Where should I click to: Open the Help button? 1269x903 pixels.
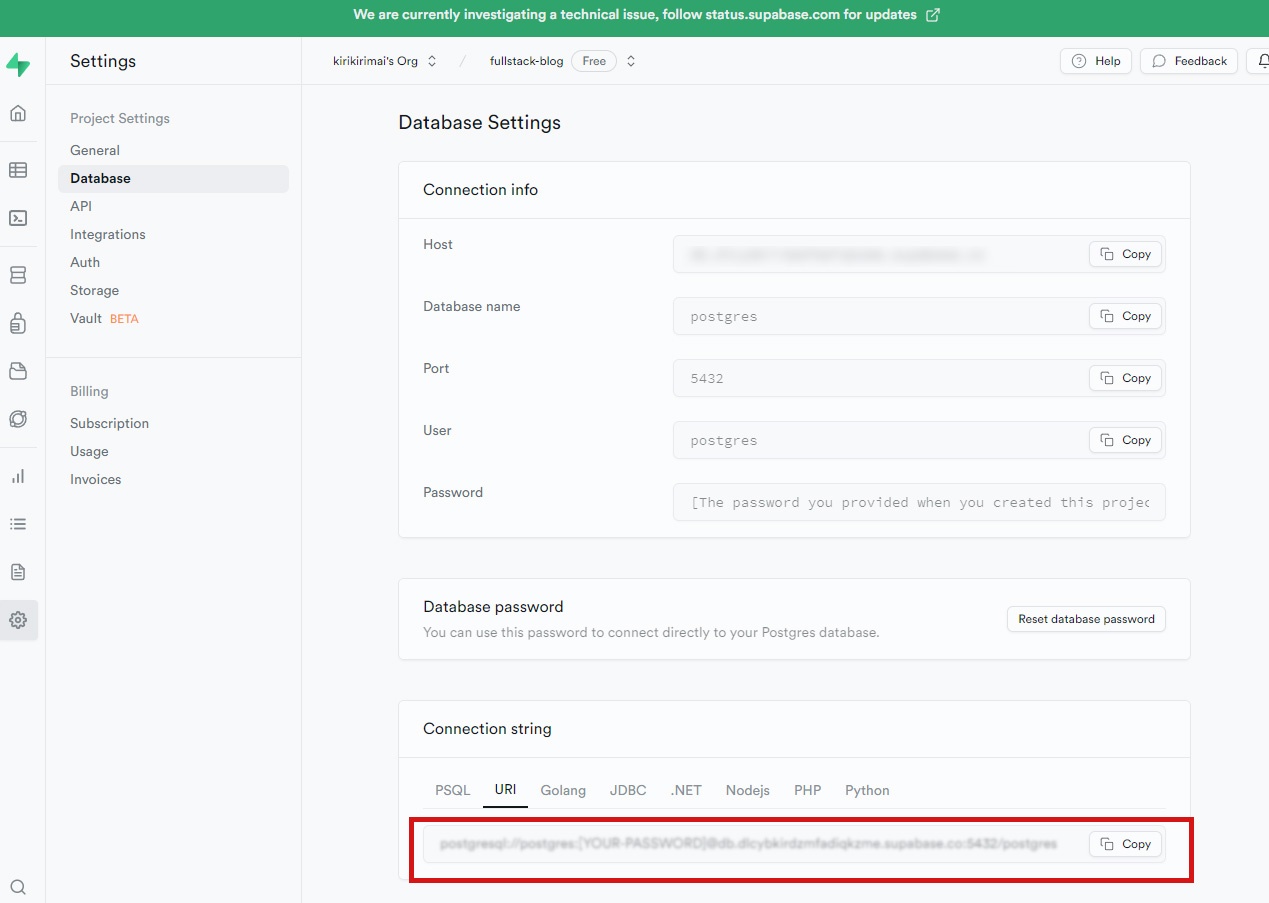coord(1096,61)
